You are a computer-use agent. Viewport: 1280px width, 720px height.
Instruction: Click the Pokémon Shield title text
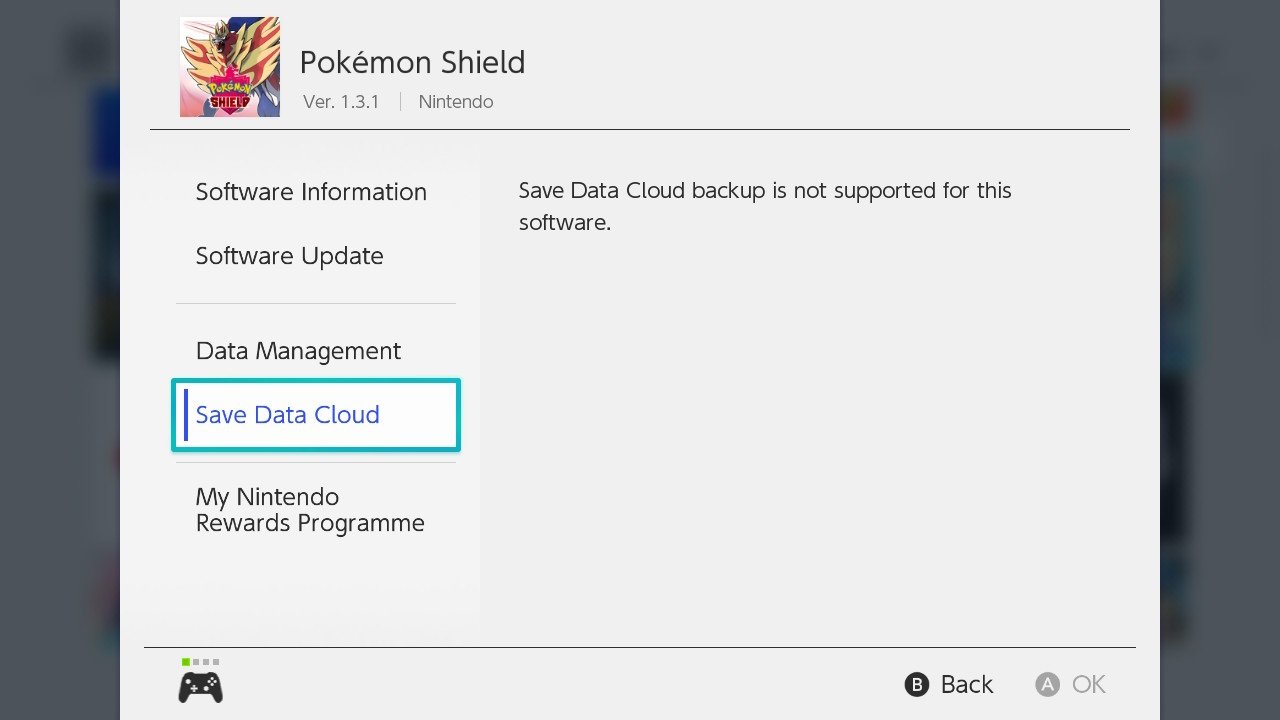coord(412,62)
